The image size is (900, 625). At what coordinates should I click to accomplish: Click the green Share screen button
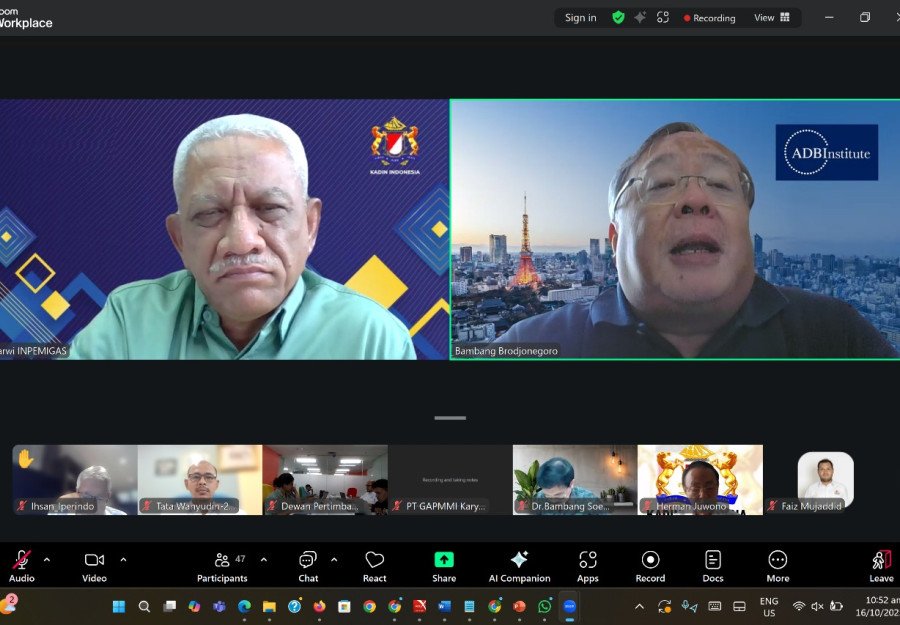coord(444,566)
